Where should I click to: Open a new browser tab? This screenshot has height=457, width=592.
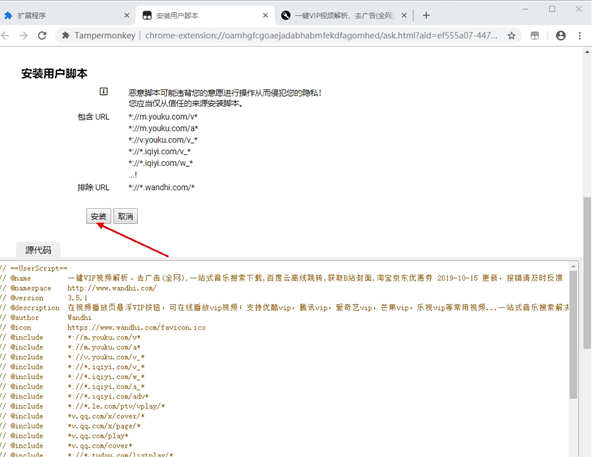coord(426,15)
